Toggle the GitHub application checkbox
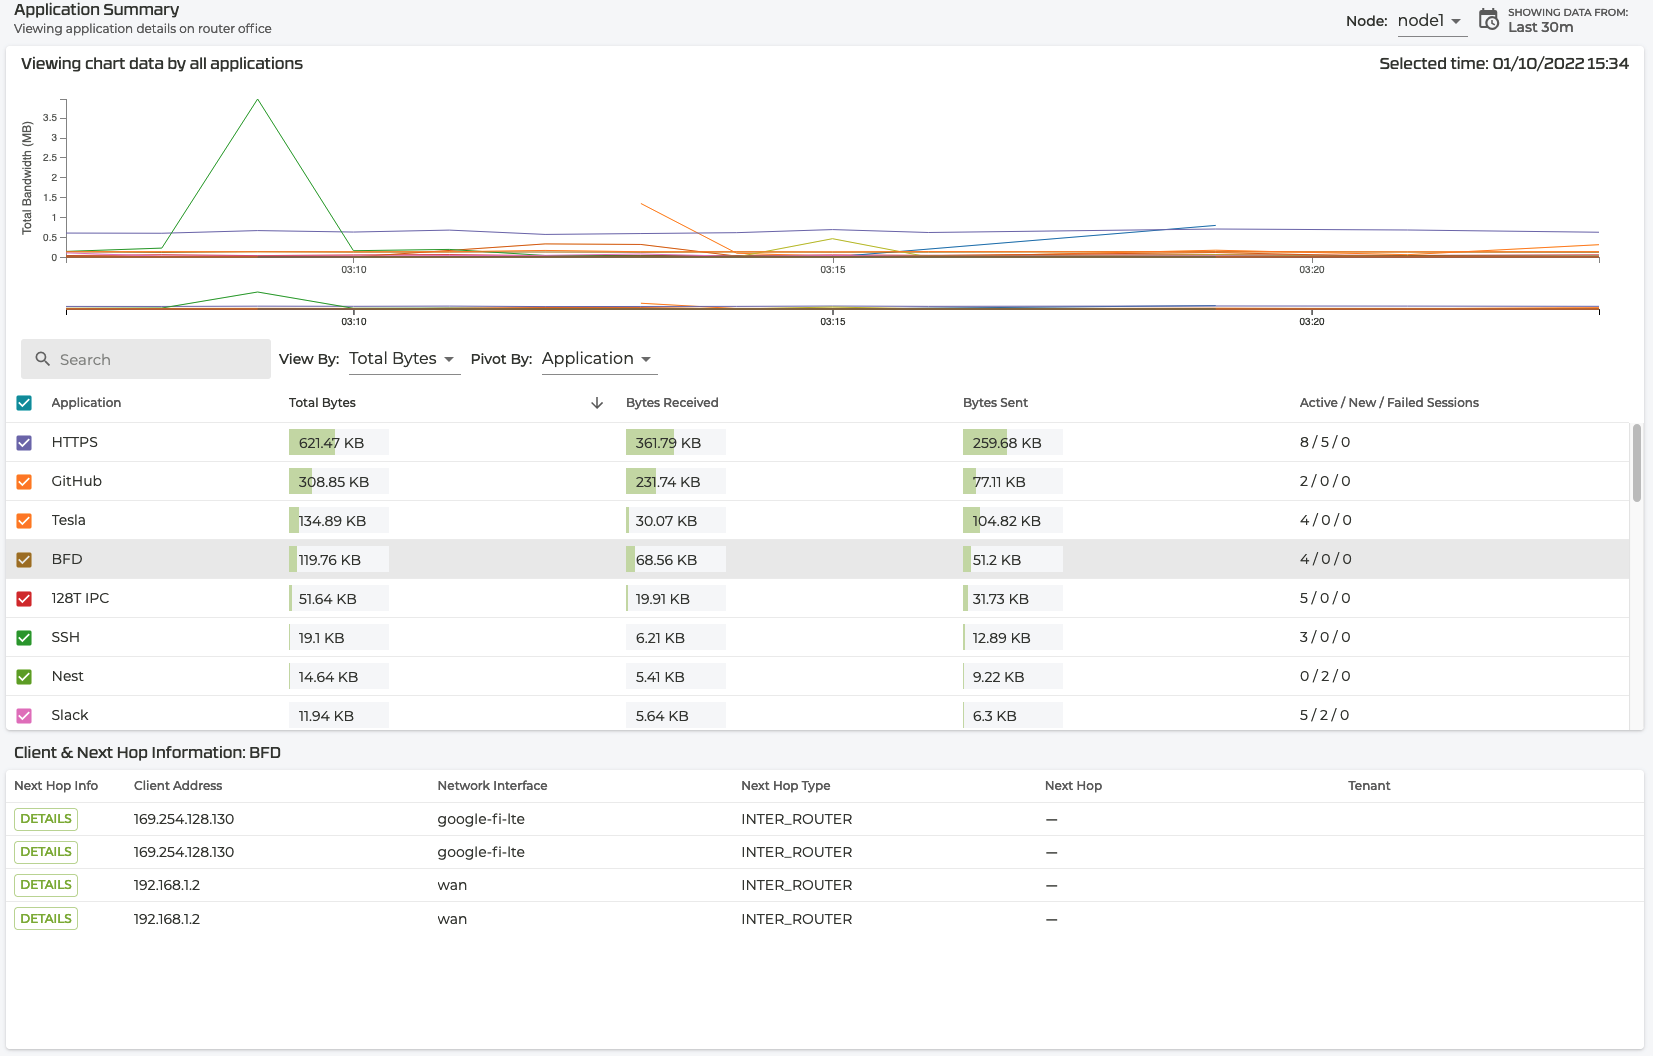 [x=24, y=481]
